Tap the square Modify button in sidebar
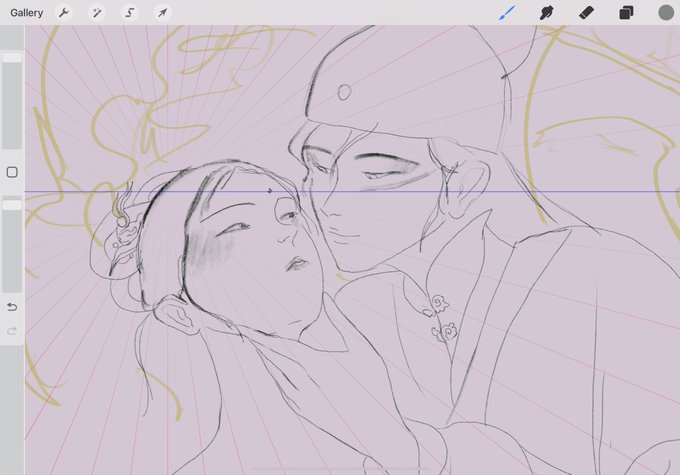680x475 pixels. tap(12, 172)
